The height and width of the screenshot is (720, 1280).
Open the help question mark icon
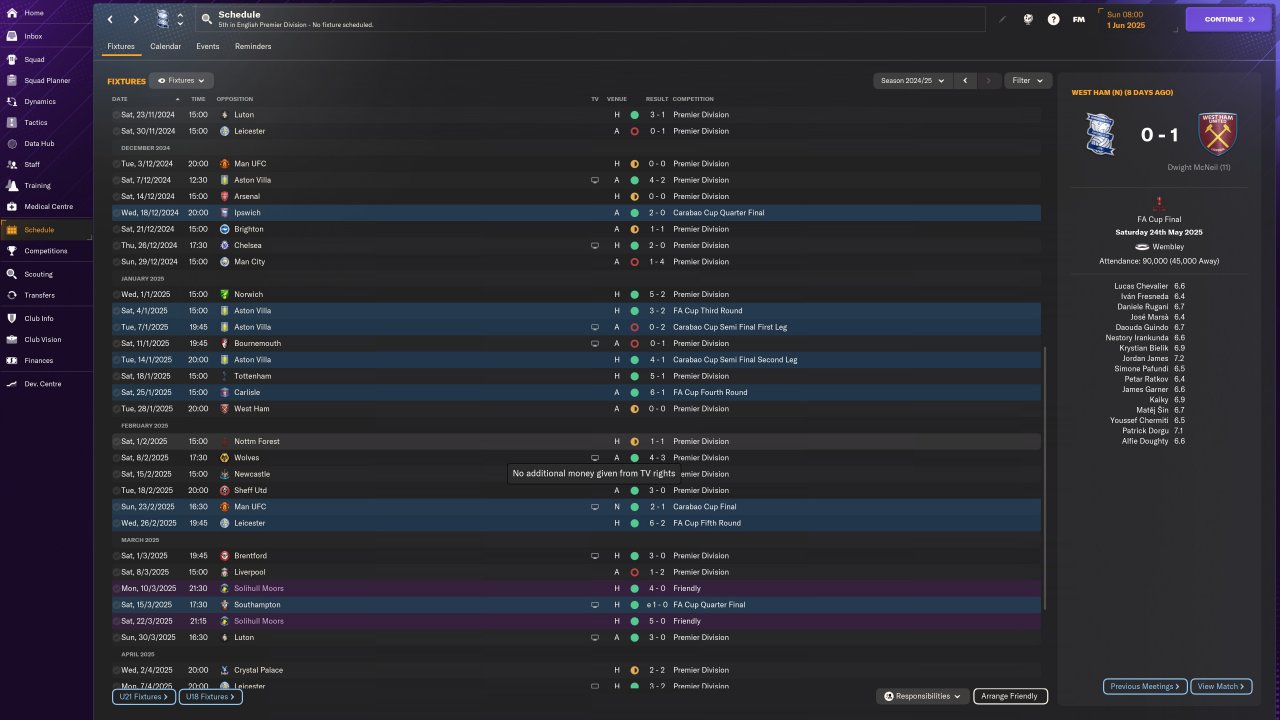click(1053, 19)
